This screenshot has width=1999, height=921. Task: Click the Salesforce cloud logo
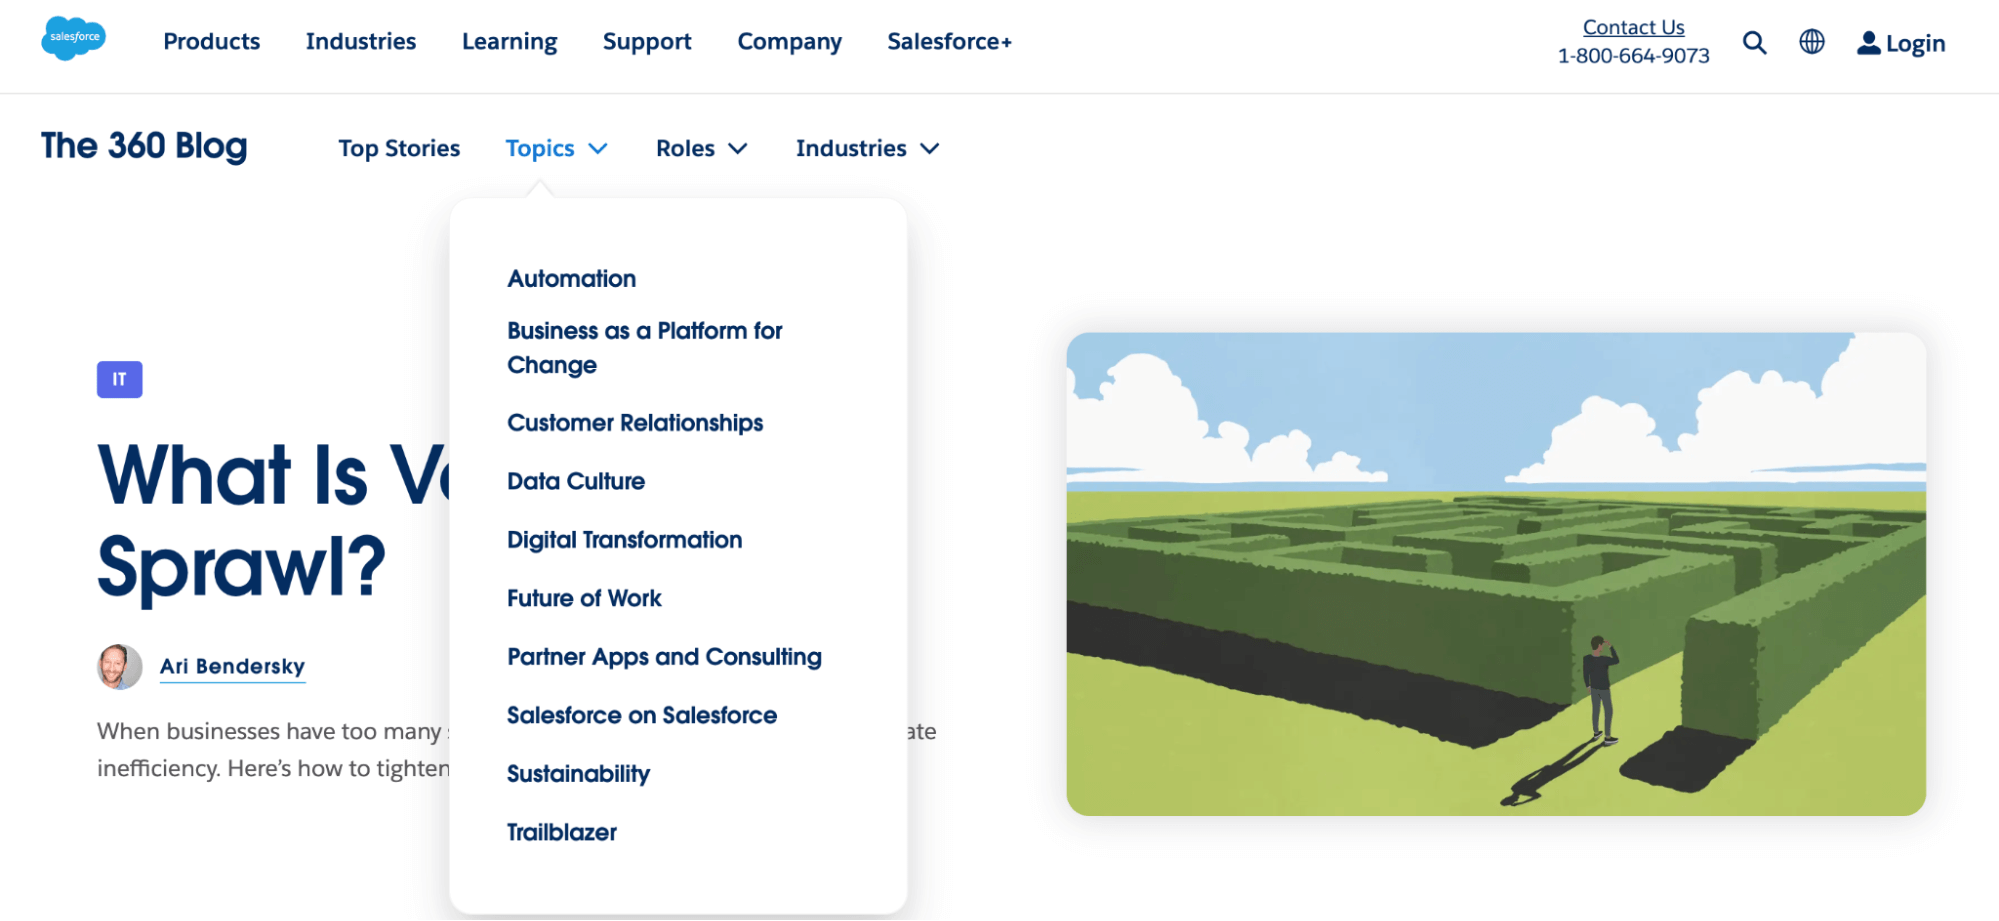point(73,39)
